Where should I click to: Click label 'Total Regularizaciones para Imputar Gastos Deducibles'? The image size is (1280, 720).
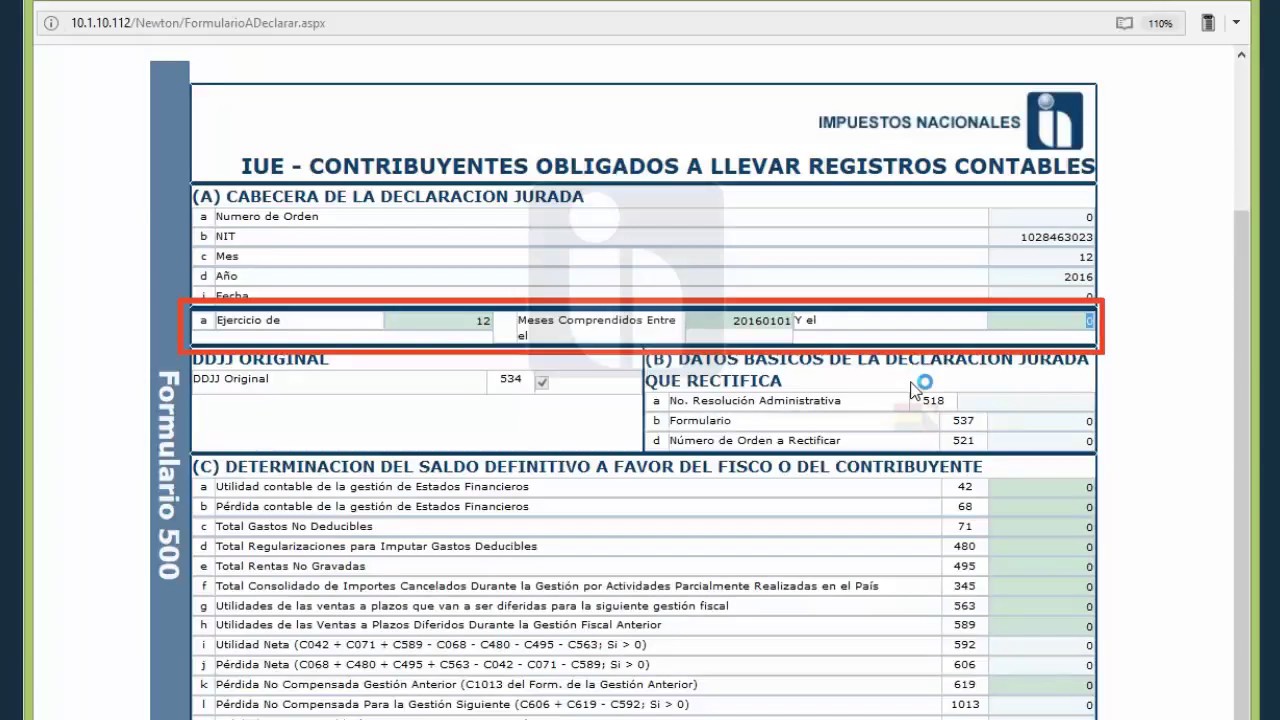click(376, 547)
